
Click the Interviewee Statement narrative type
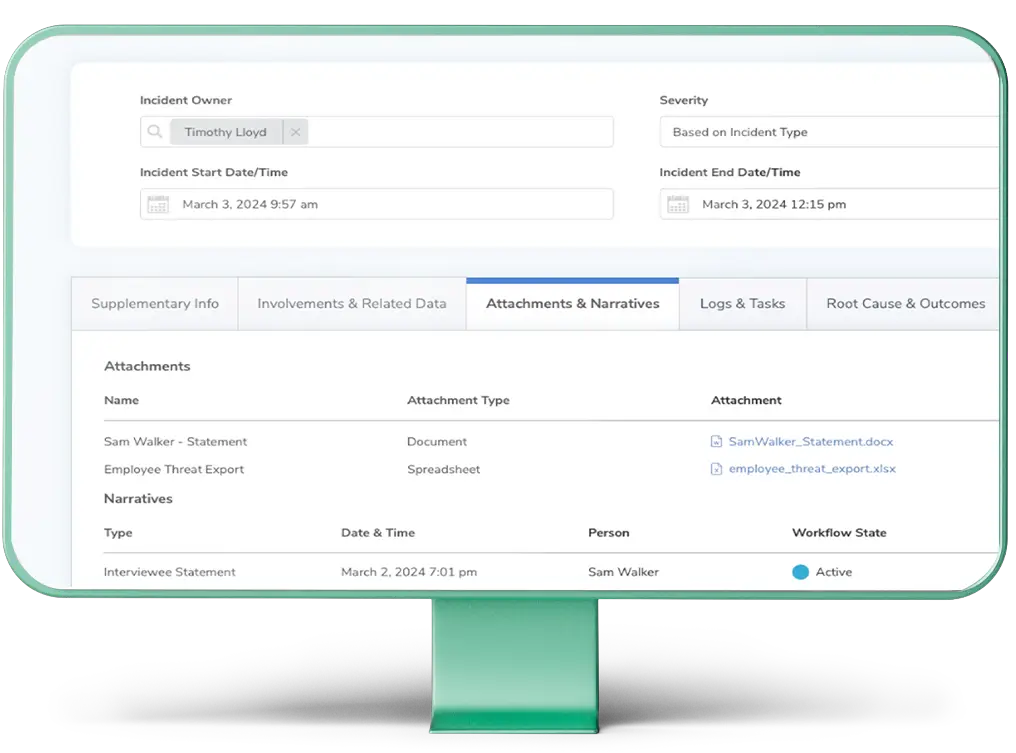170,572
